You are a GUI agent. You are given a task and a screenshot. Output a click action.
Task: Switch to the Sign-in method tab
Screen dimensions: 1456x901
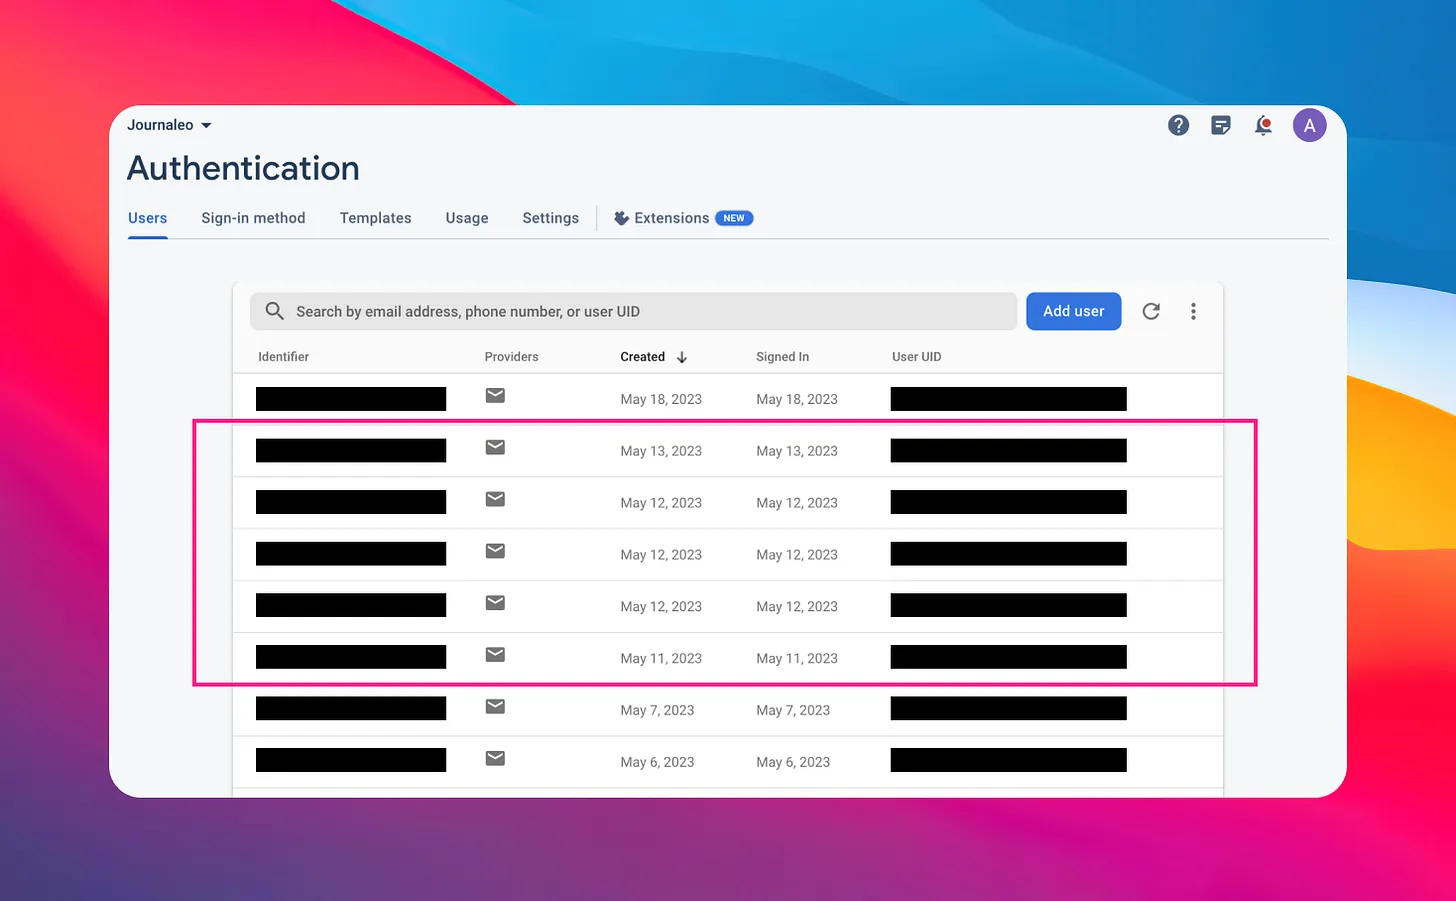(x=253, y=218)
